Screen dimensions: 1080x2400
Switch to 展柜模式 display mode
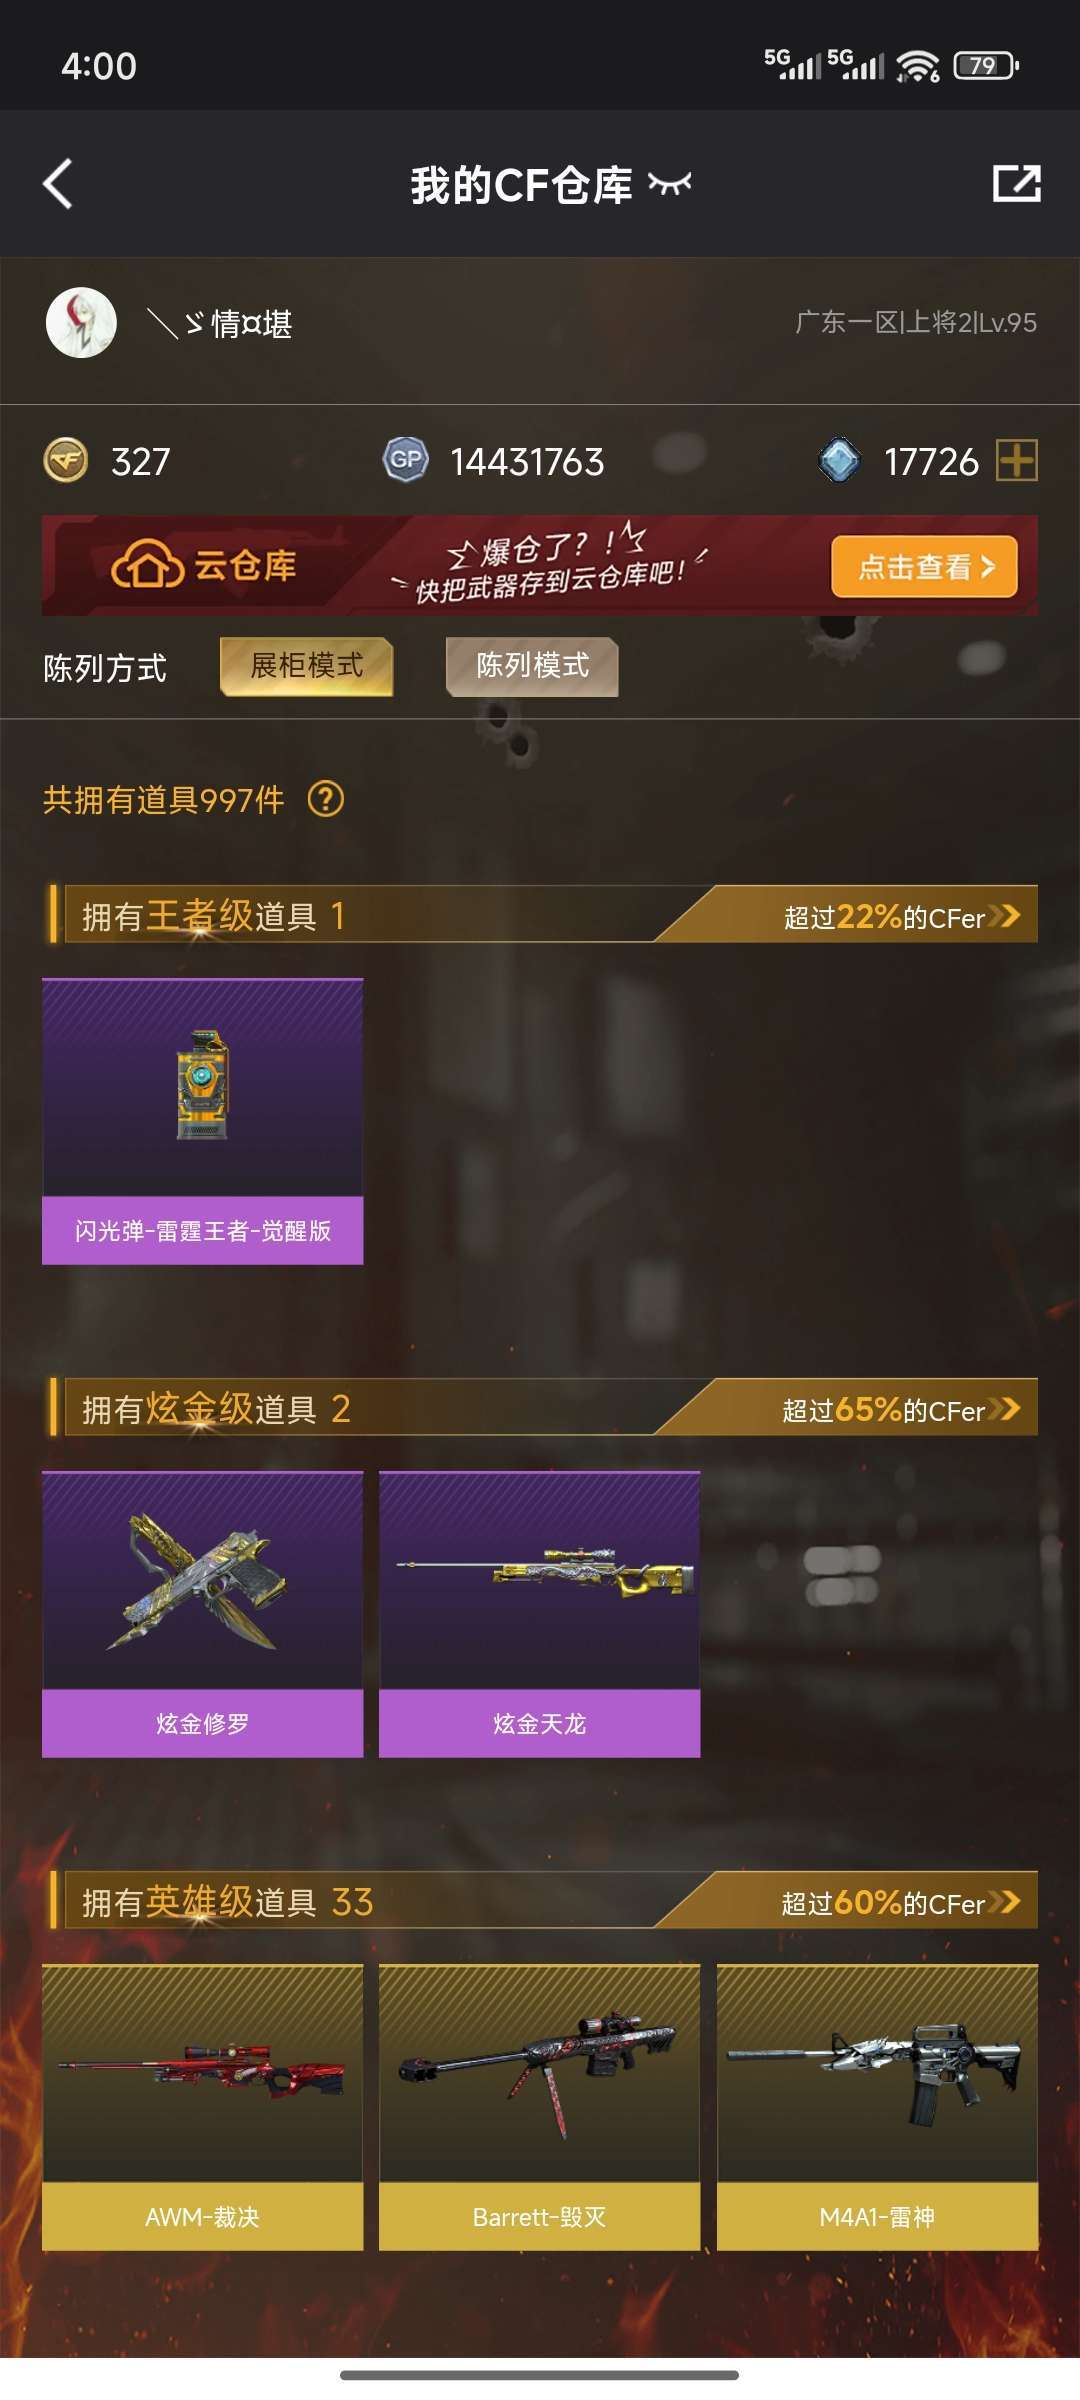point(306,666)
